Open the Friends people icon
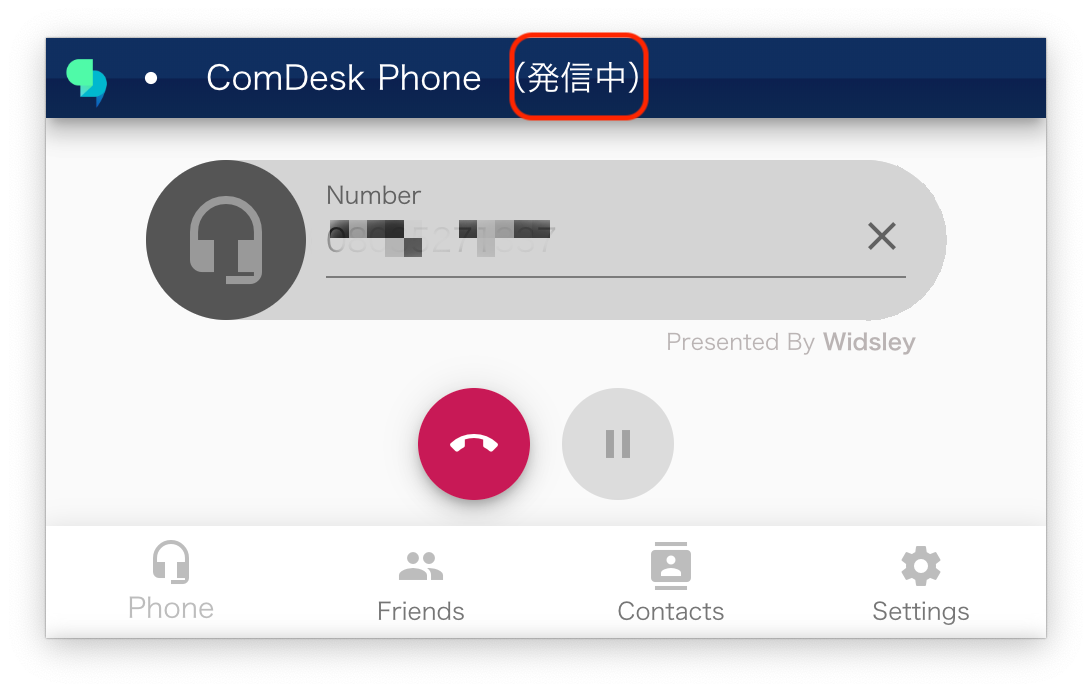This screenshot has width=1092, height=692. click(421, 566)
